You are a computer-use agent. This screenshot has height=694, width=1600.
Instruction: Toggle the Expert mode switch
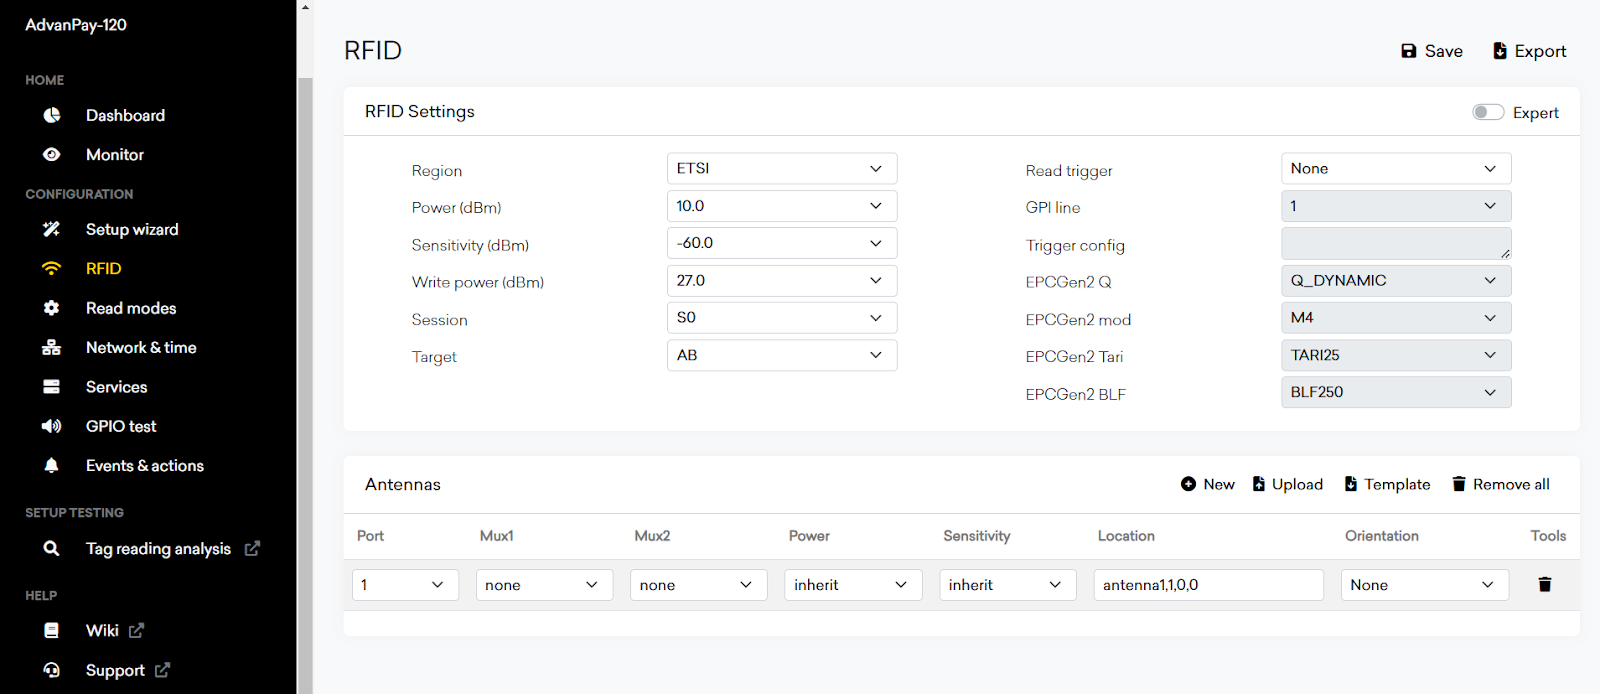(1487, 112)
